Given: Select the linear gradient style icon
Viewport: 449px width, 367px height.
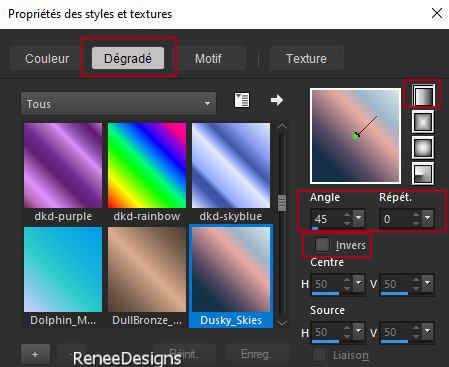Looking at the screenshot, I should pyautogui.click(x=423, y=95).
